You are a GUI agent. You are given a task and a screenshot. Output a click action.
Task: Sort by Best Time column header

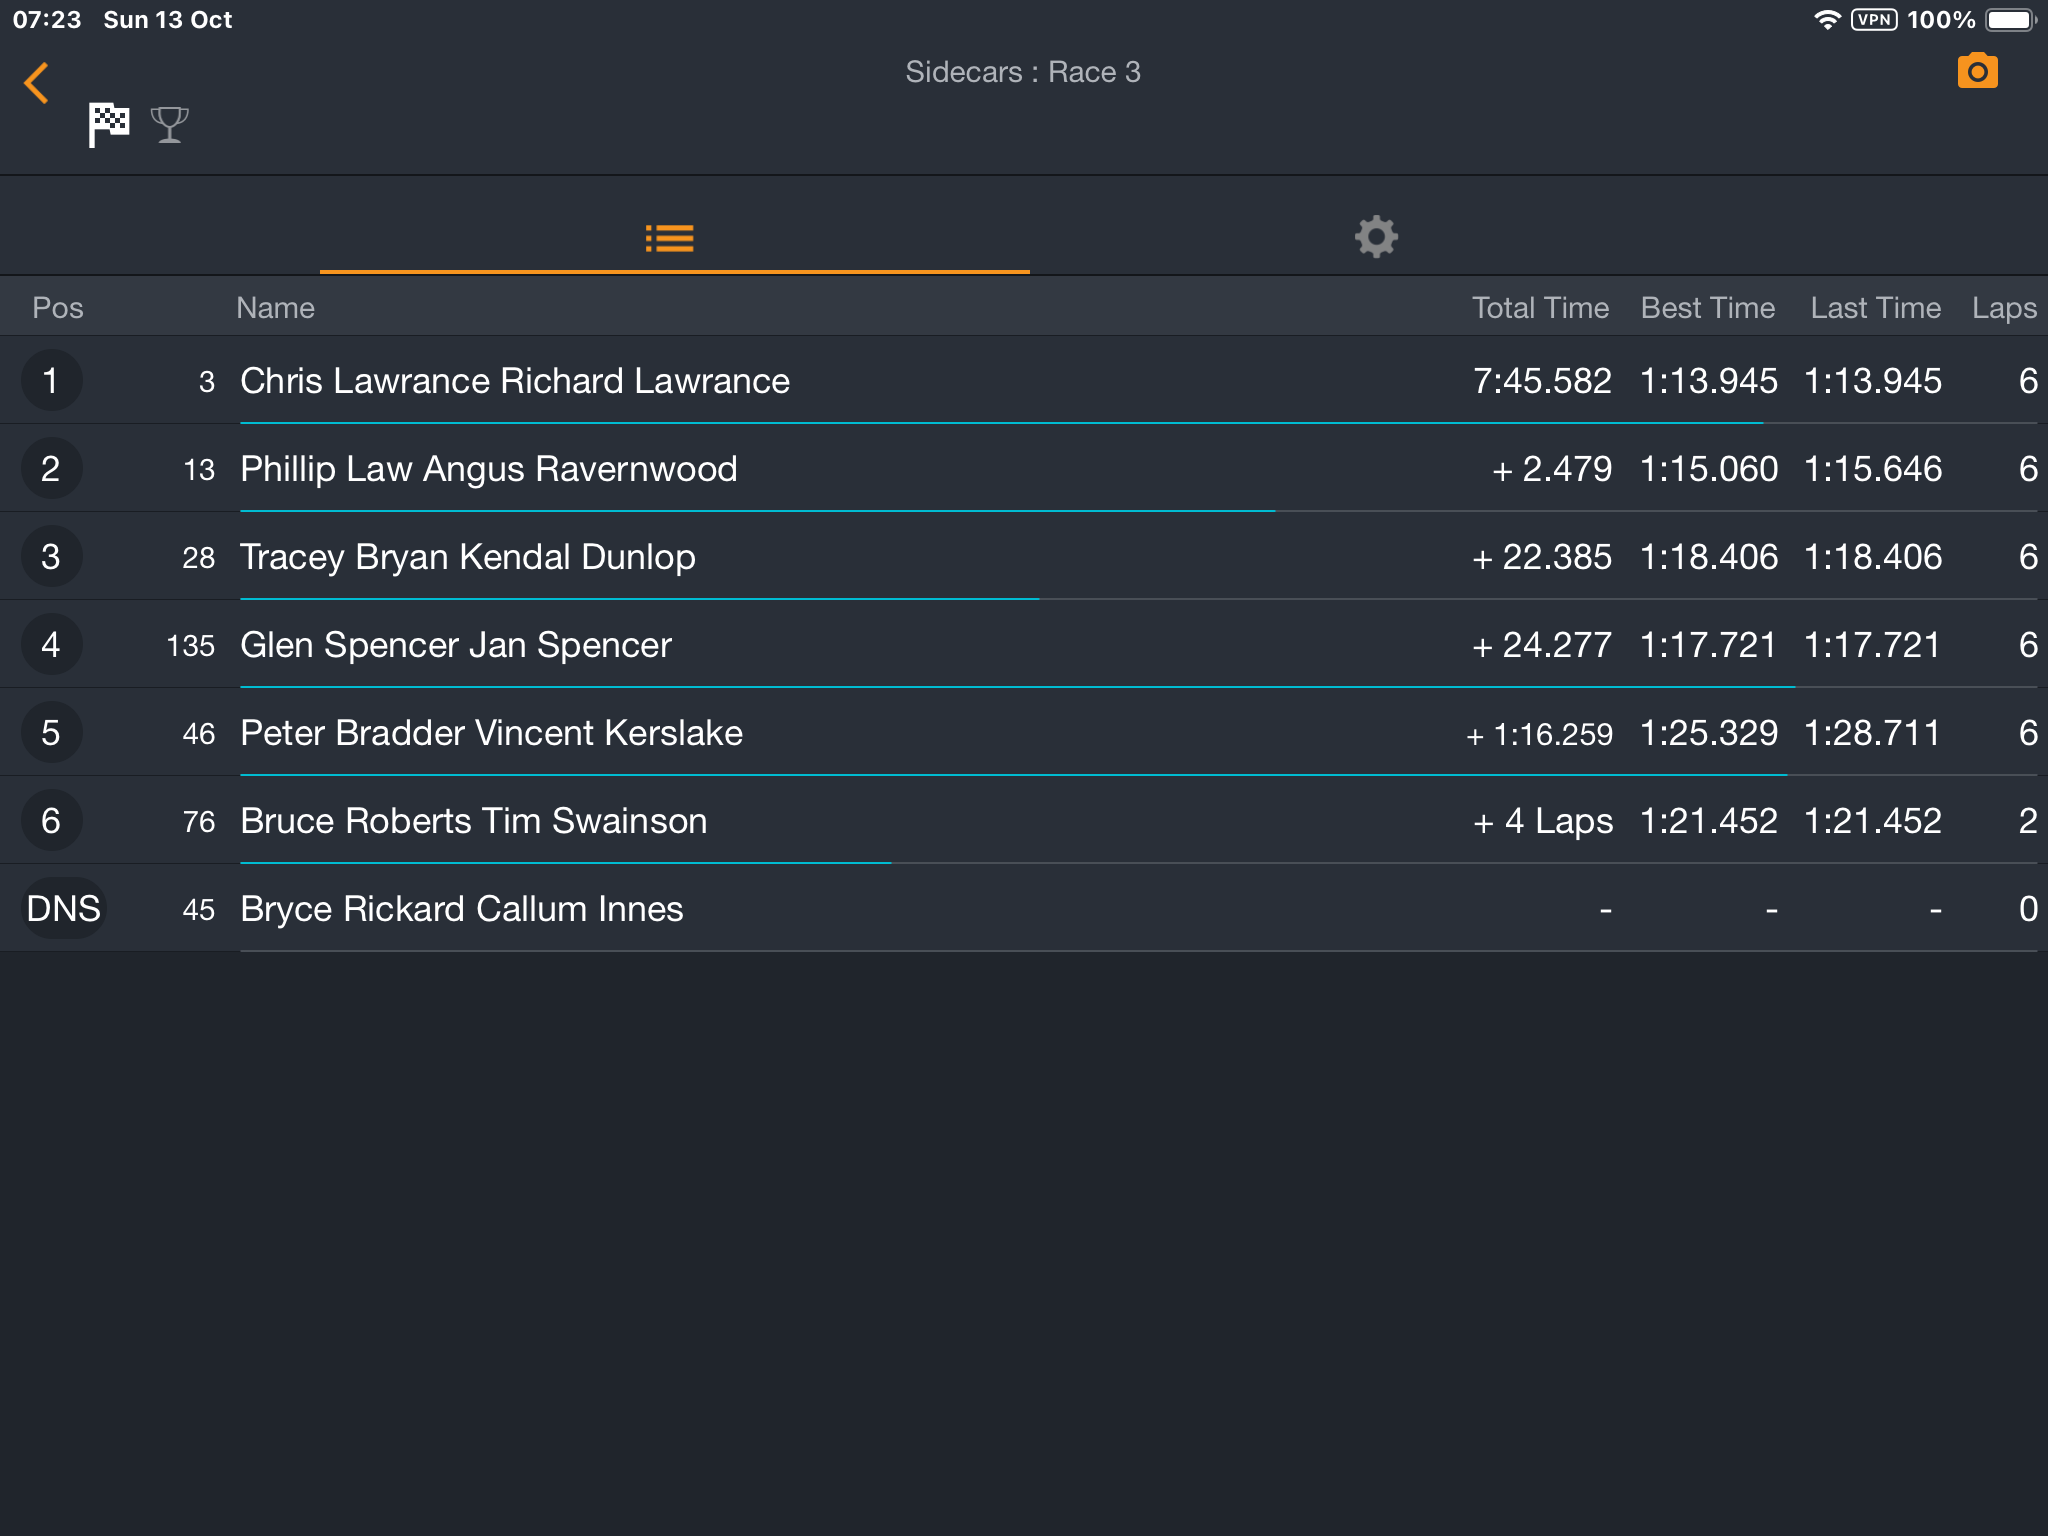click(x=1708, y=308)
